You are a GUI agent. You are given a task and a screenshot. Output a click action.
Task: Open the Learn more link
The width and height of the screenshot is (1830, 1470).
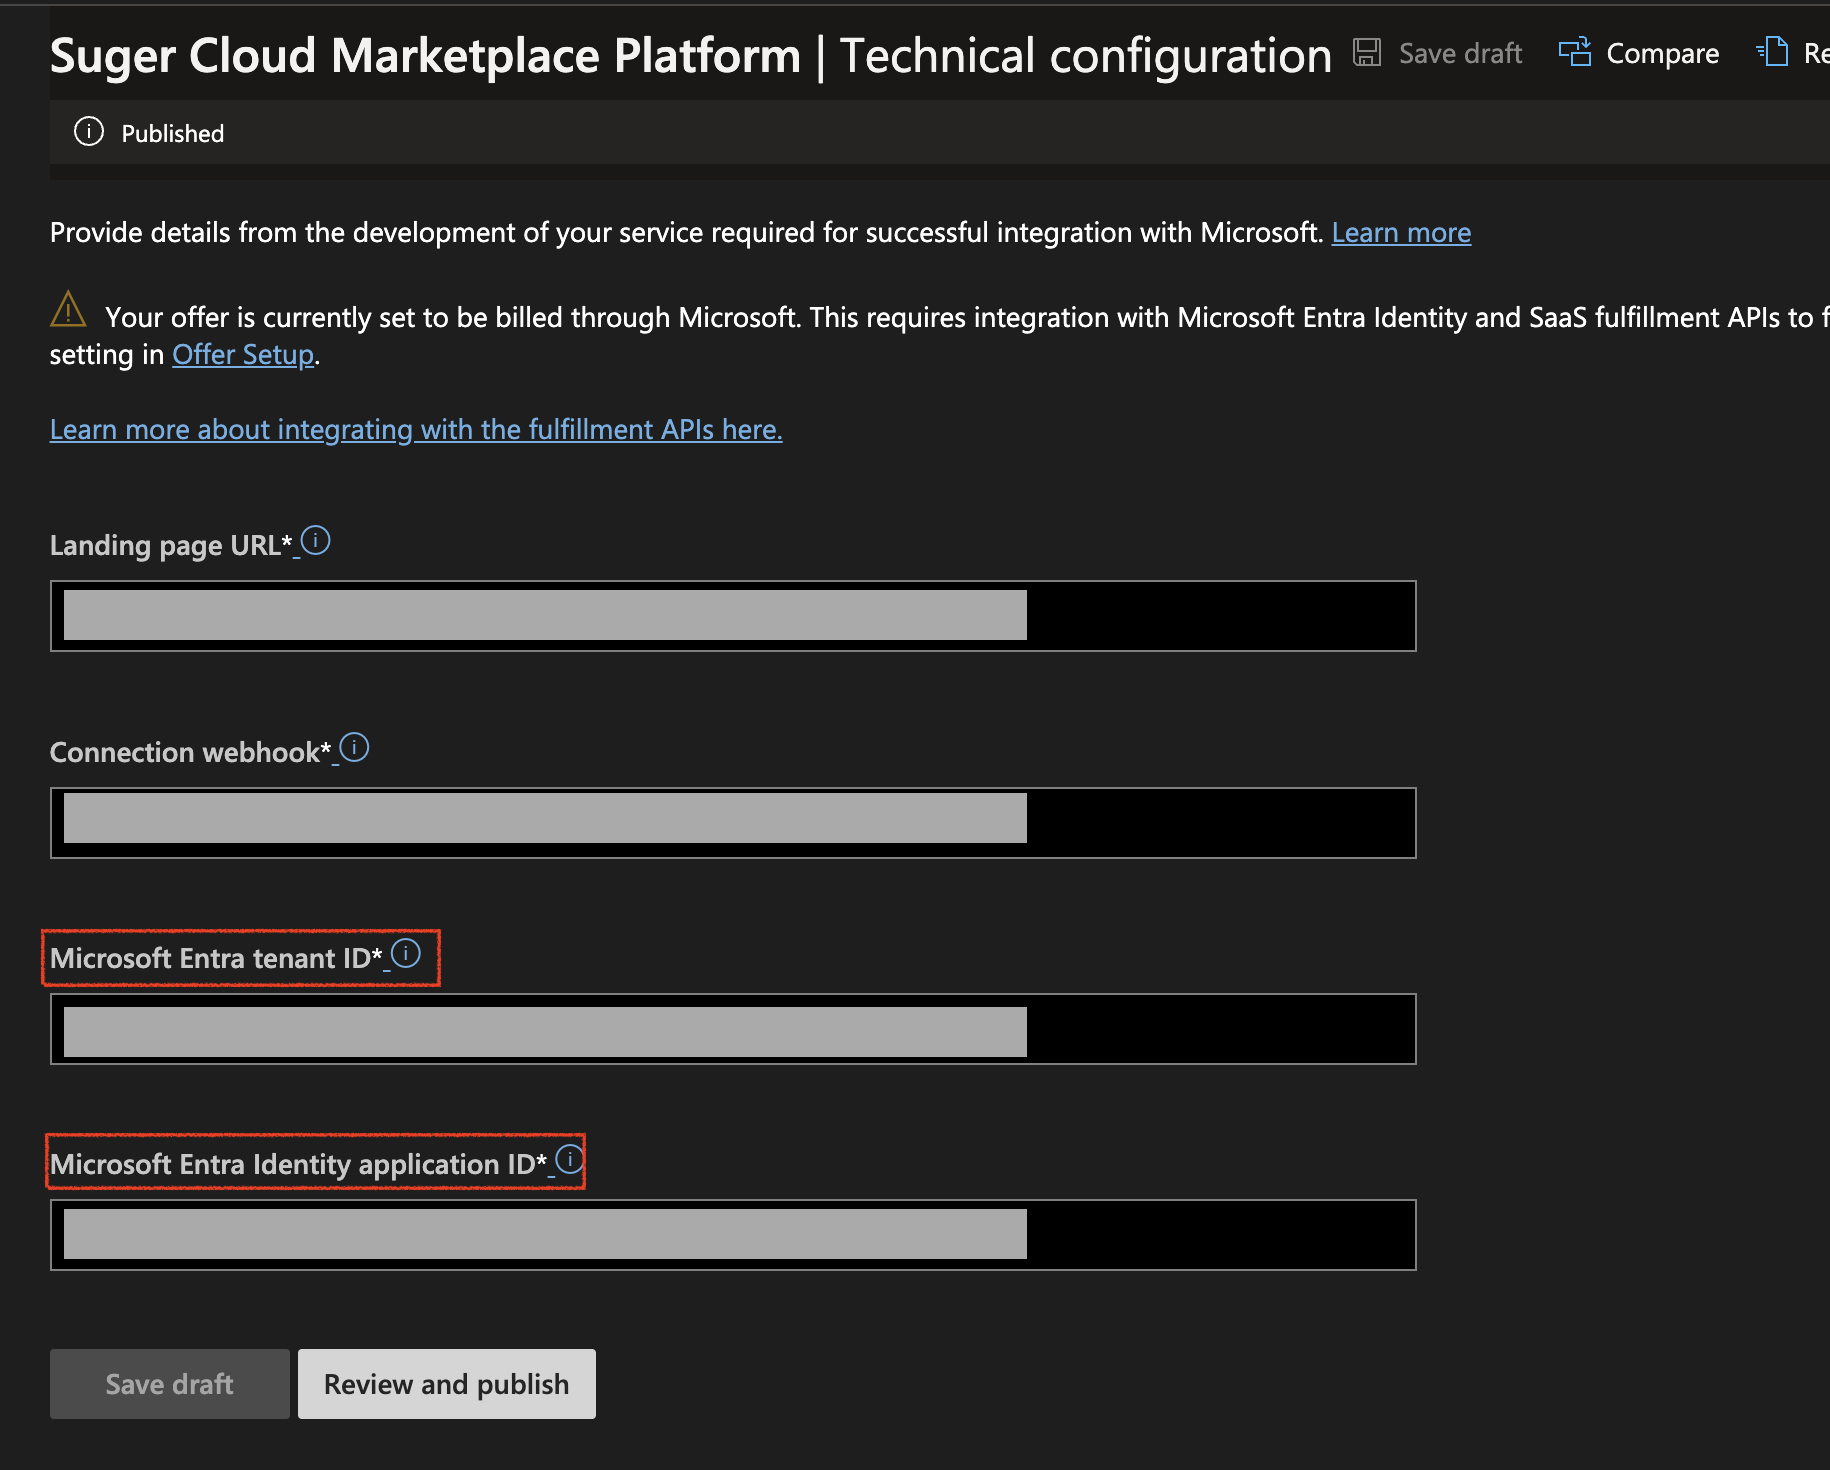click(x=1401, y=232)
